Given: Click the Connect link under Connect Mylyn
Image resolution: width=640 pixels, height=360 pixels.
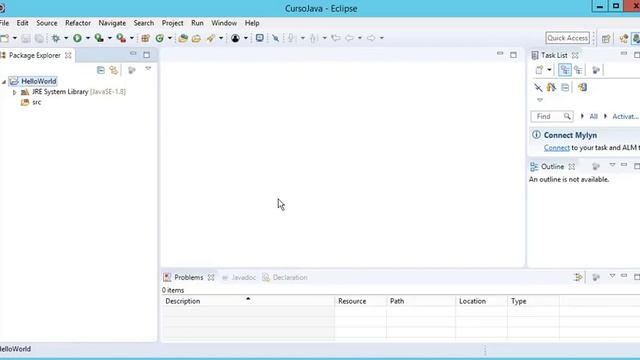Looking at the screenshot, I should click(x=557, y=148).
